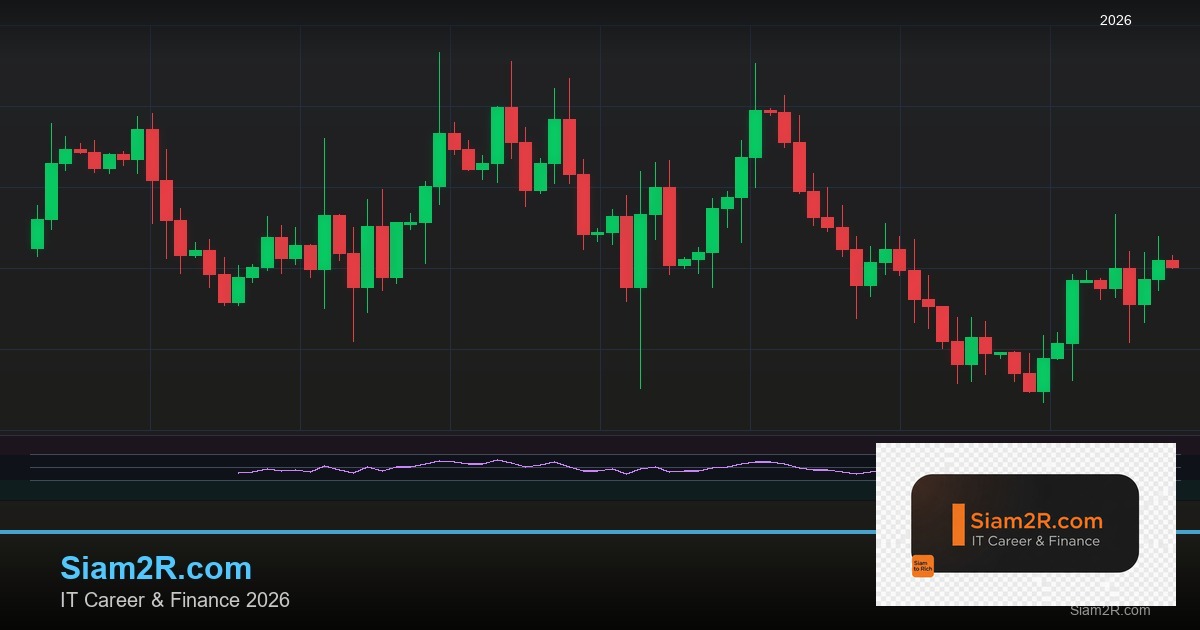Open the blue Siam2R.com heading link
The width and height of the screenshot is (1200, 630).
(156, 568)
